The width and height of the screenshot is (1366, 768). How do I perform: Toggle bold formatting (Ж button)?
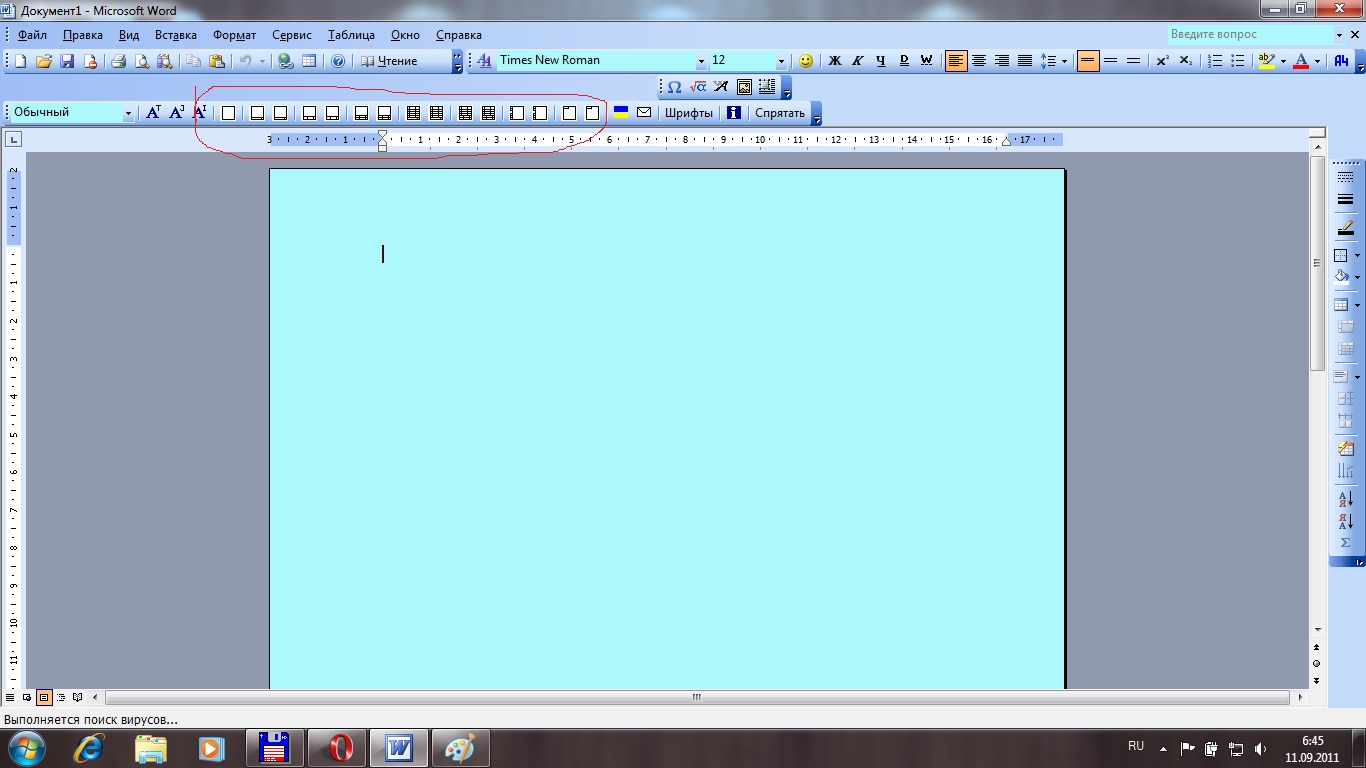(834, 61)
